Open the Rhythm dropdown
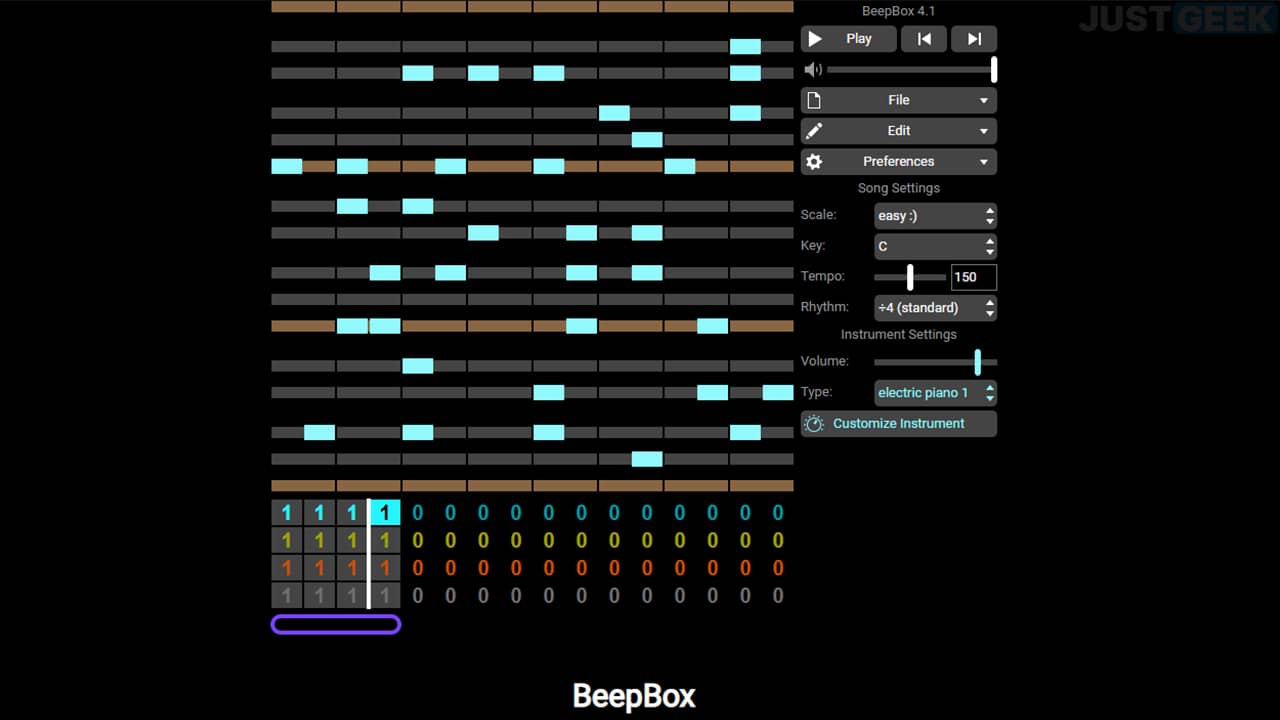 [936, 308]
